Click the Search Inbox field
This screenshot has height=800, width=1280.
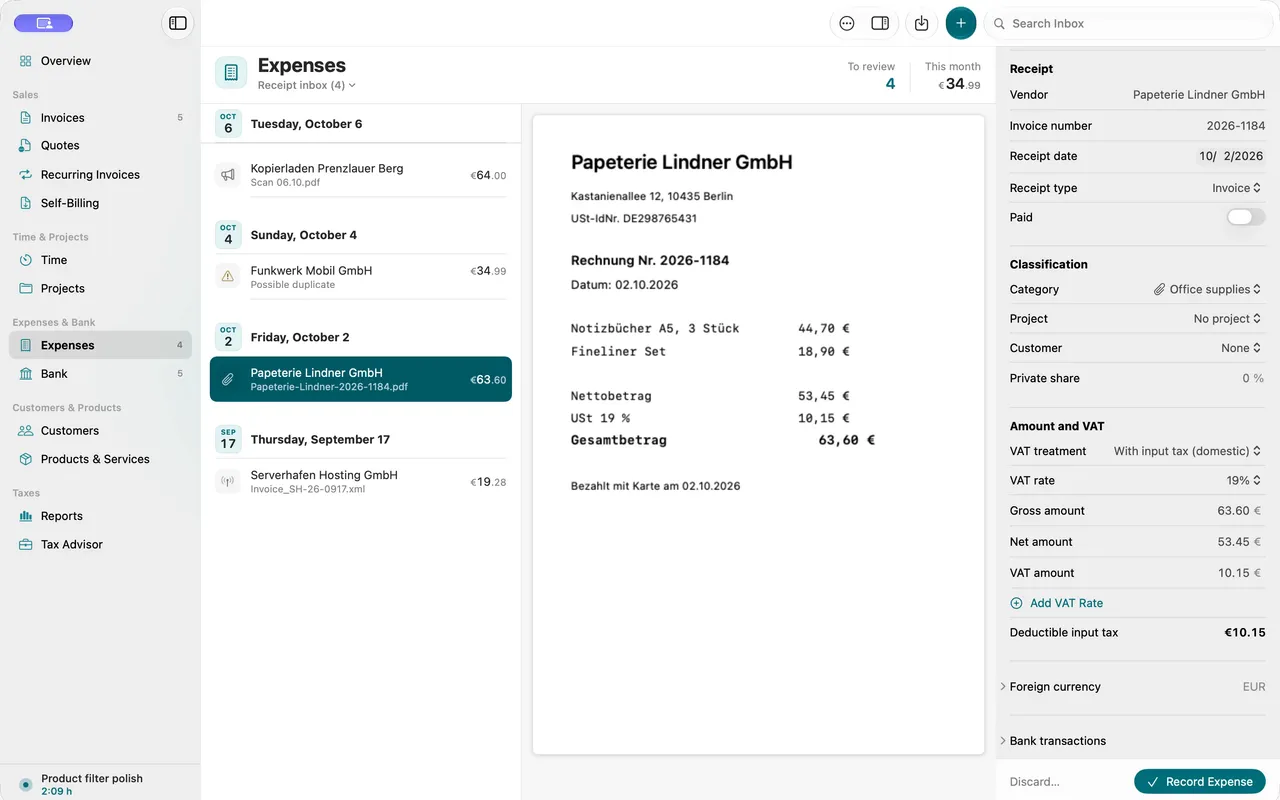tap(1130, 23)
